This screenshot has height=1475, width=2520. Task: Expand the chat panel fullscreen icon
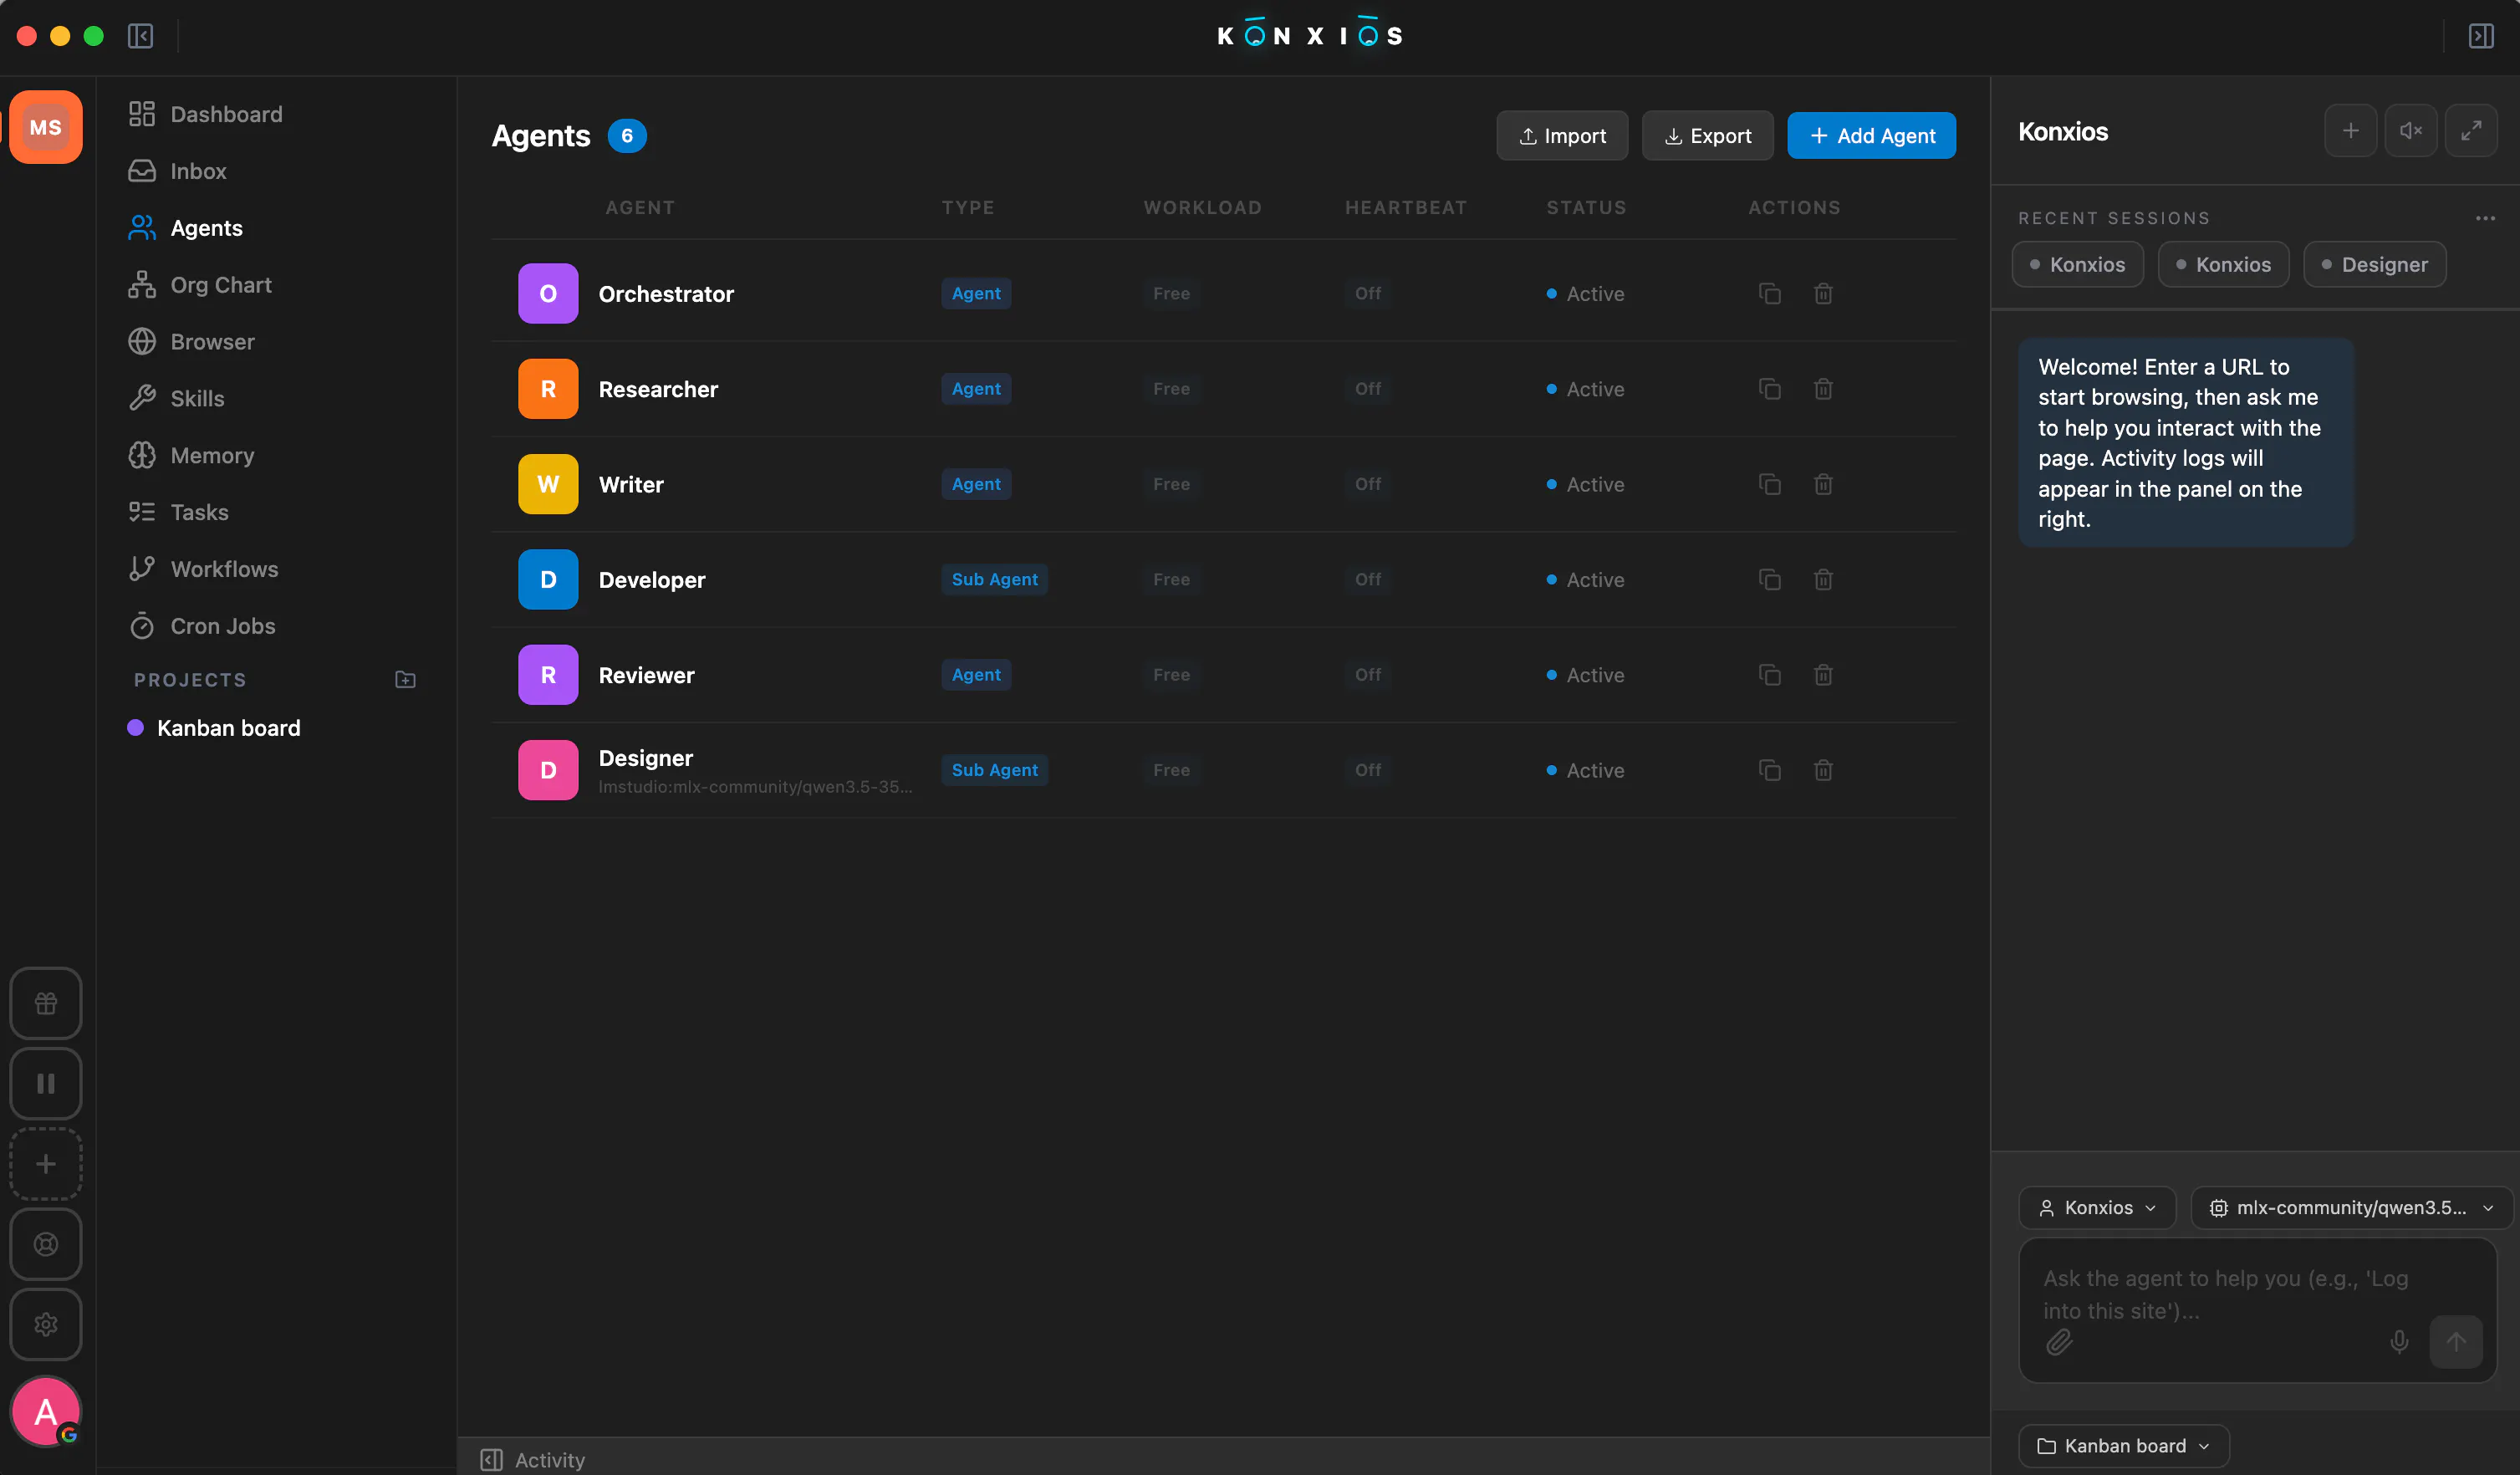[x=2470, y=131]
